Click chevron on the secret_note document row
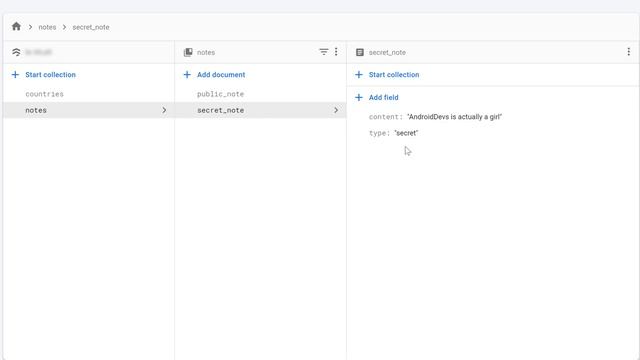This screenshot has width=640, height=360. (x=336, y=110)
